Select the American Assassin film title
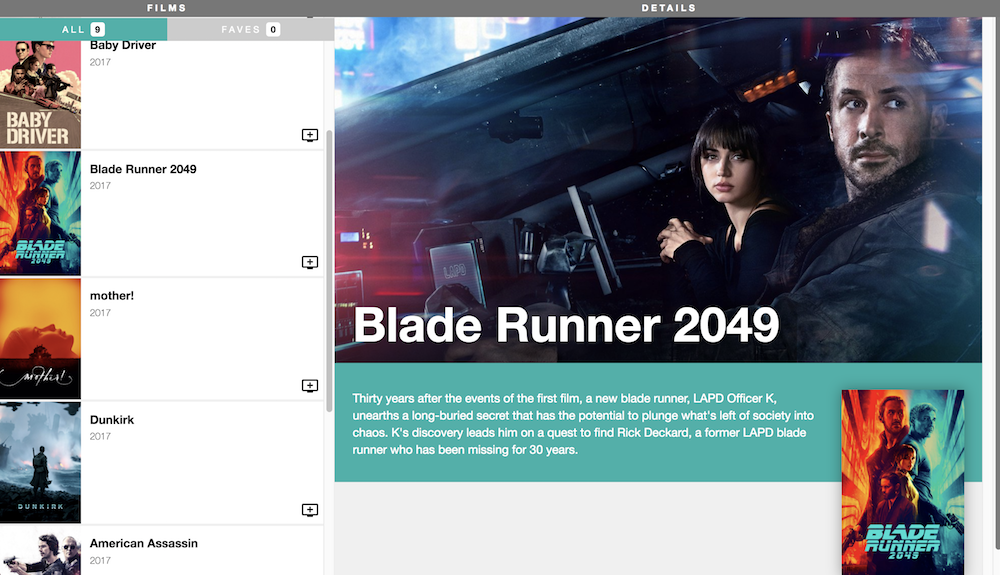This screenshot has width=1000, height=575. (143, 543)
